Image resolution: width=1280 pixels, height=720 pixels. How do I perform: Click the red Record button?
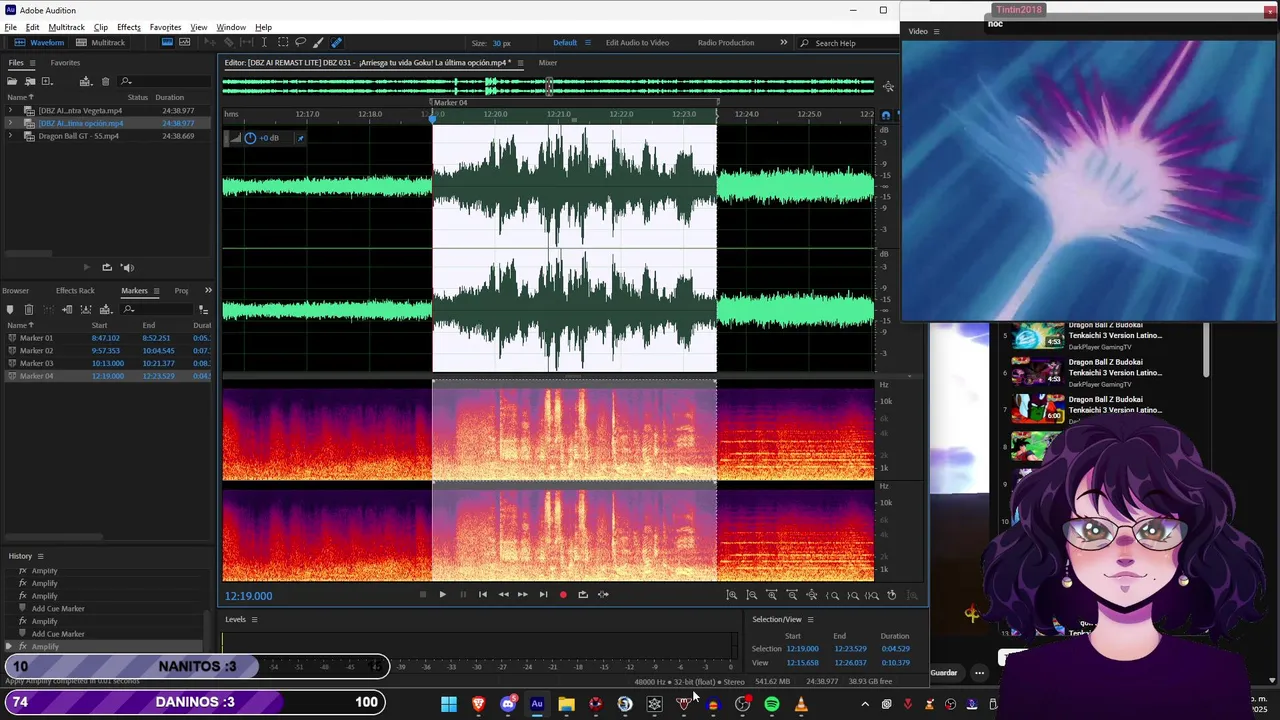563,595
